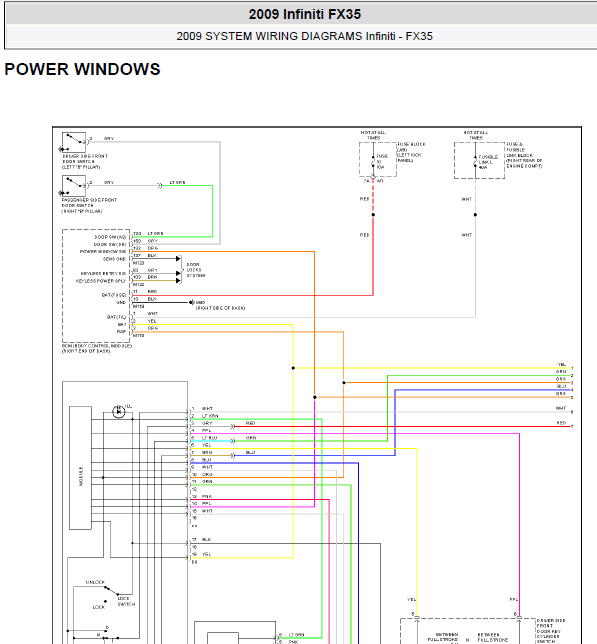Click the BLU 4 continuation label at right edge
Image resolution: width=597 pixels, height=644 pixels.
564,387
